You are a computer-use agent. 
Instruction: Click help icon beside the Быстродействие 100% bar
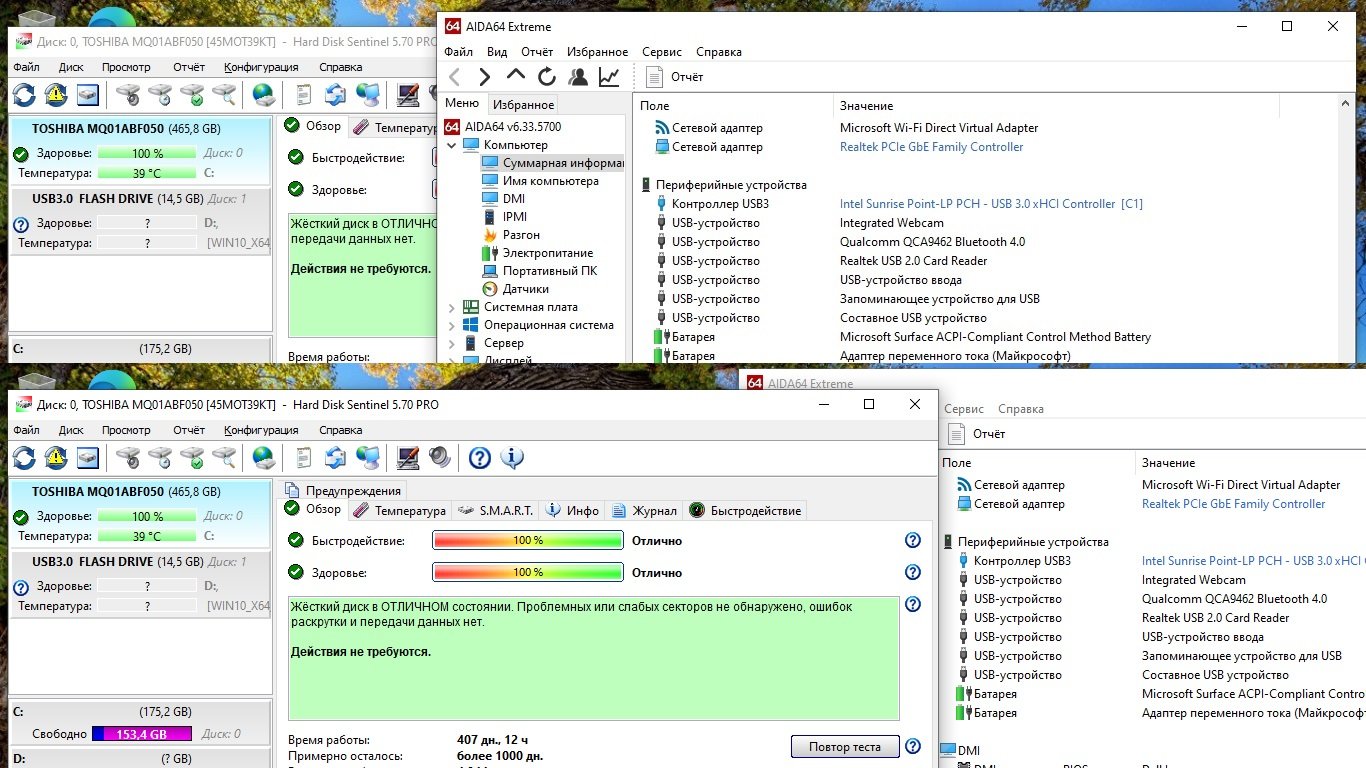tap(912, 540)
